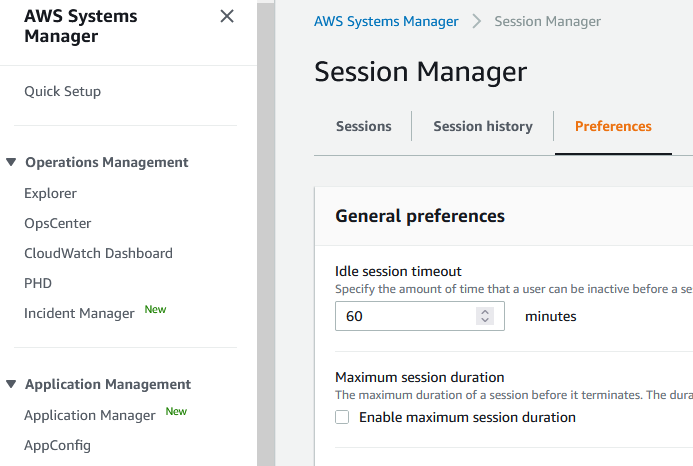Click the General preferences heading

pos(420,216)
